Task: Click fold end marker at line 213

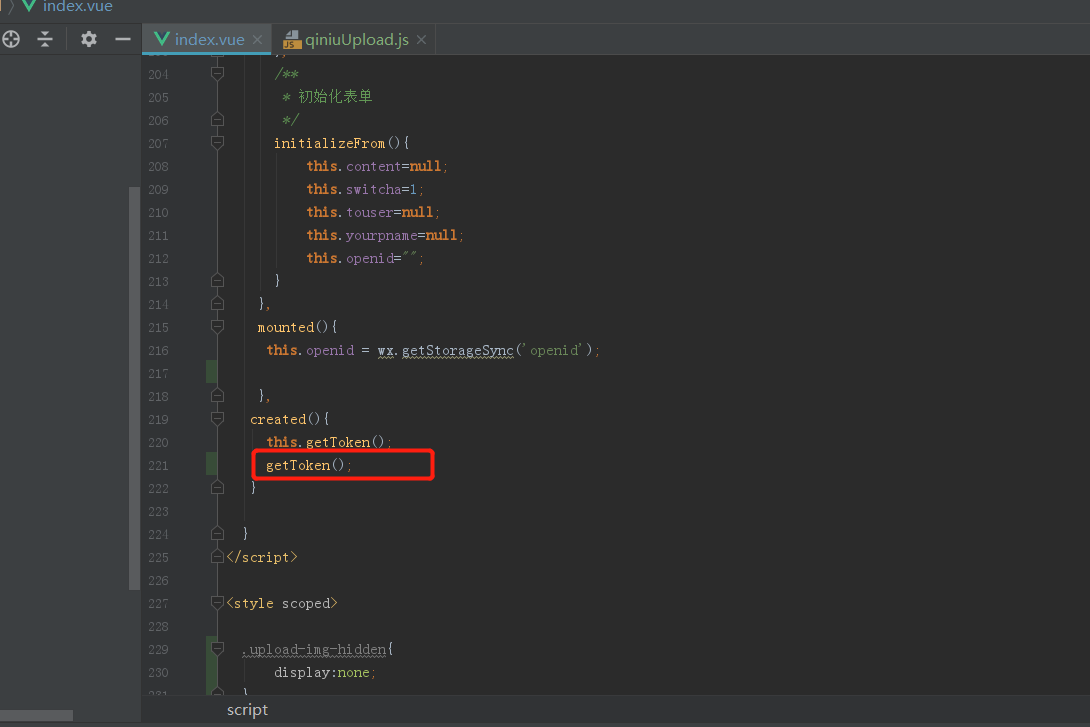Action: [x=217, y=281]
